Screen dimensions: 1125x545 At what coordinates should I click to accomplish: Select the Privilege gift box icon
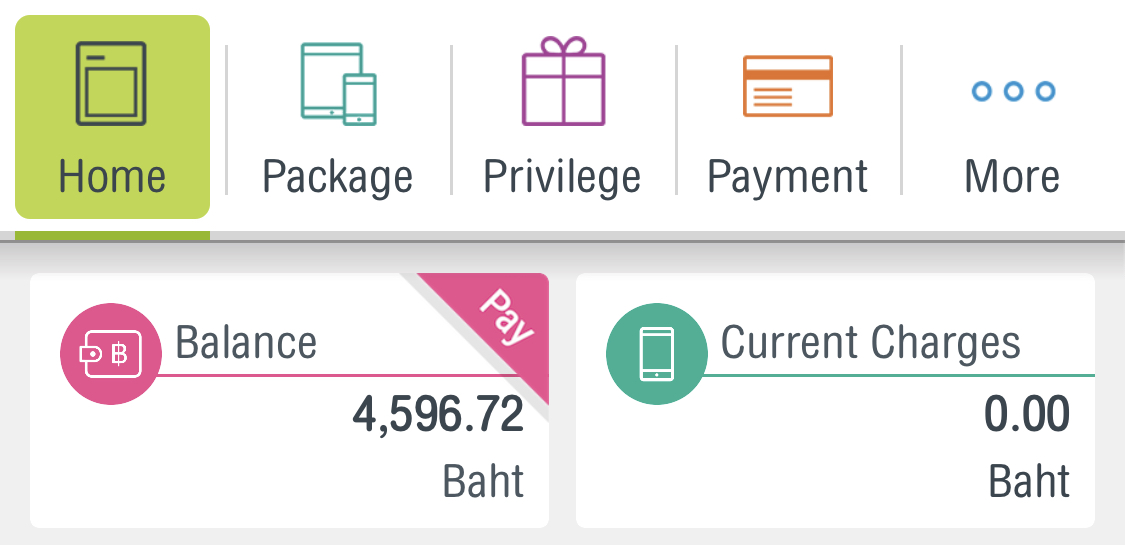[x=563, y=82]
